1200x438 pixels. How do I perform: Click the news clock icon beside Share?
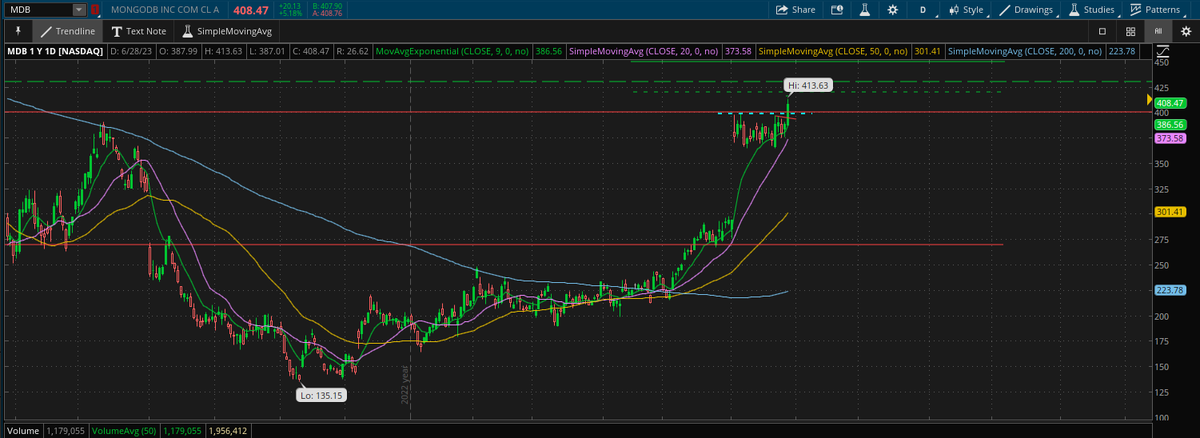tap(836, 9)
